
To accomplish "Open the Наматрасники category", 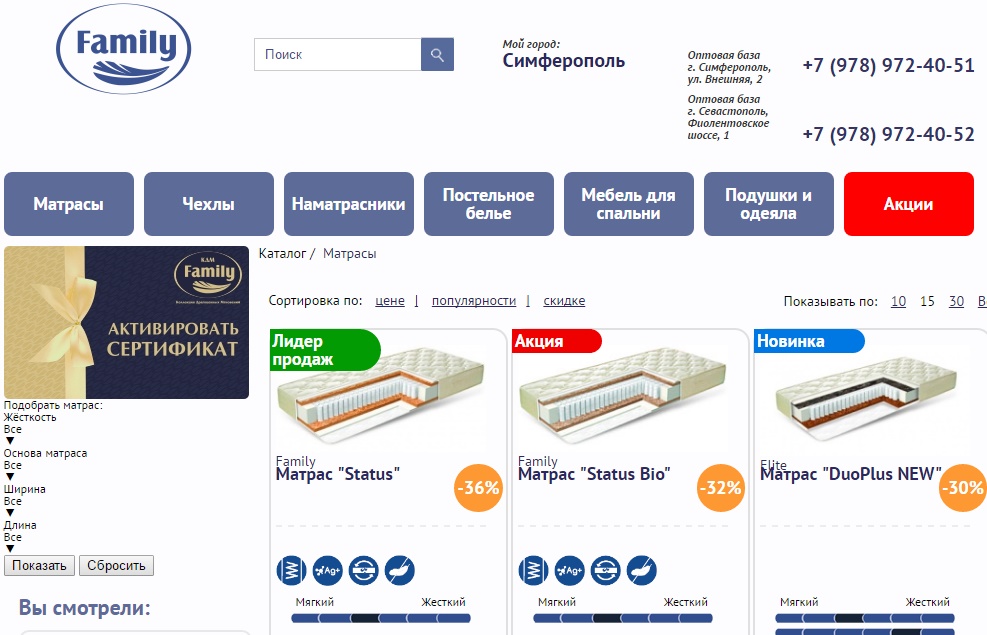I will click(x=349, y=204).
